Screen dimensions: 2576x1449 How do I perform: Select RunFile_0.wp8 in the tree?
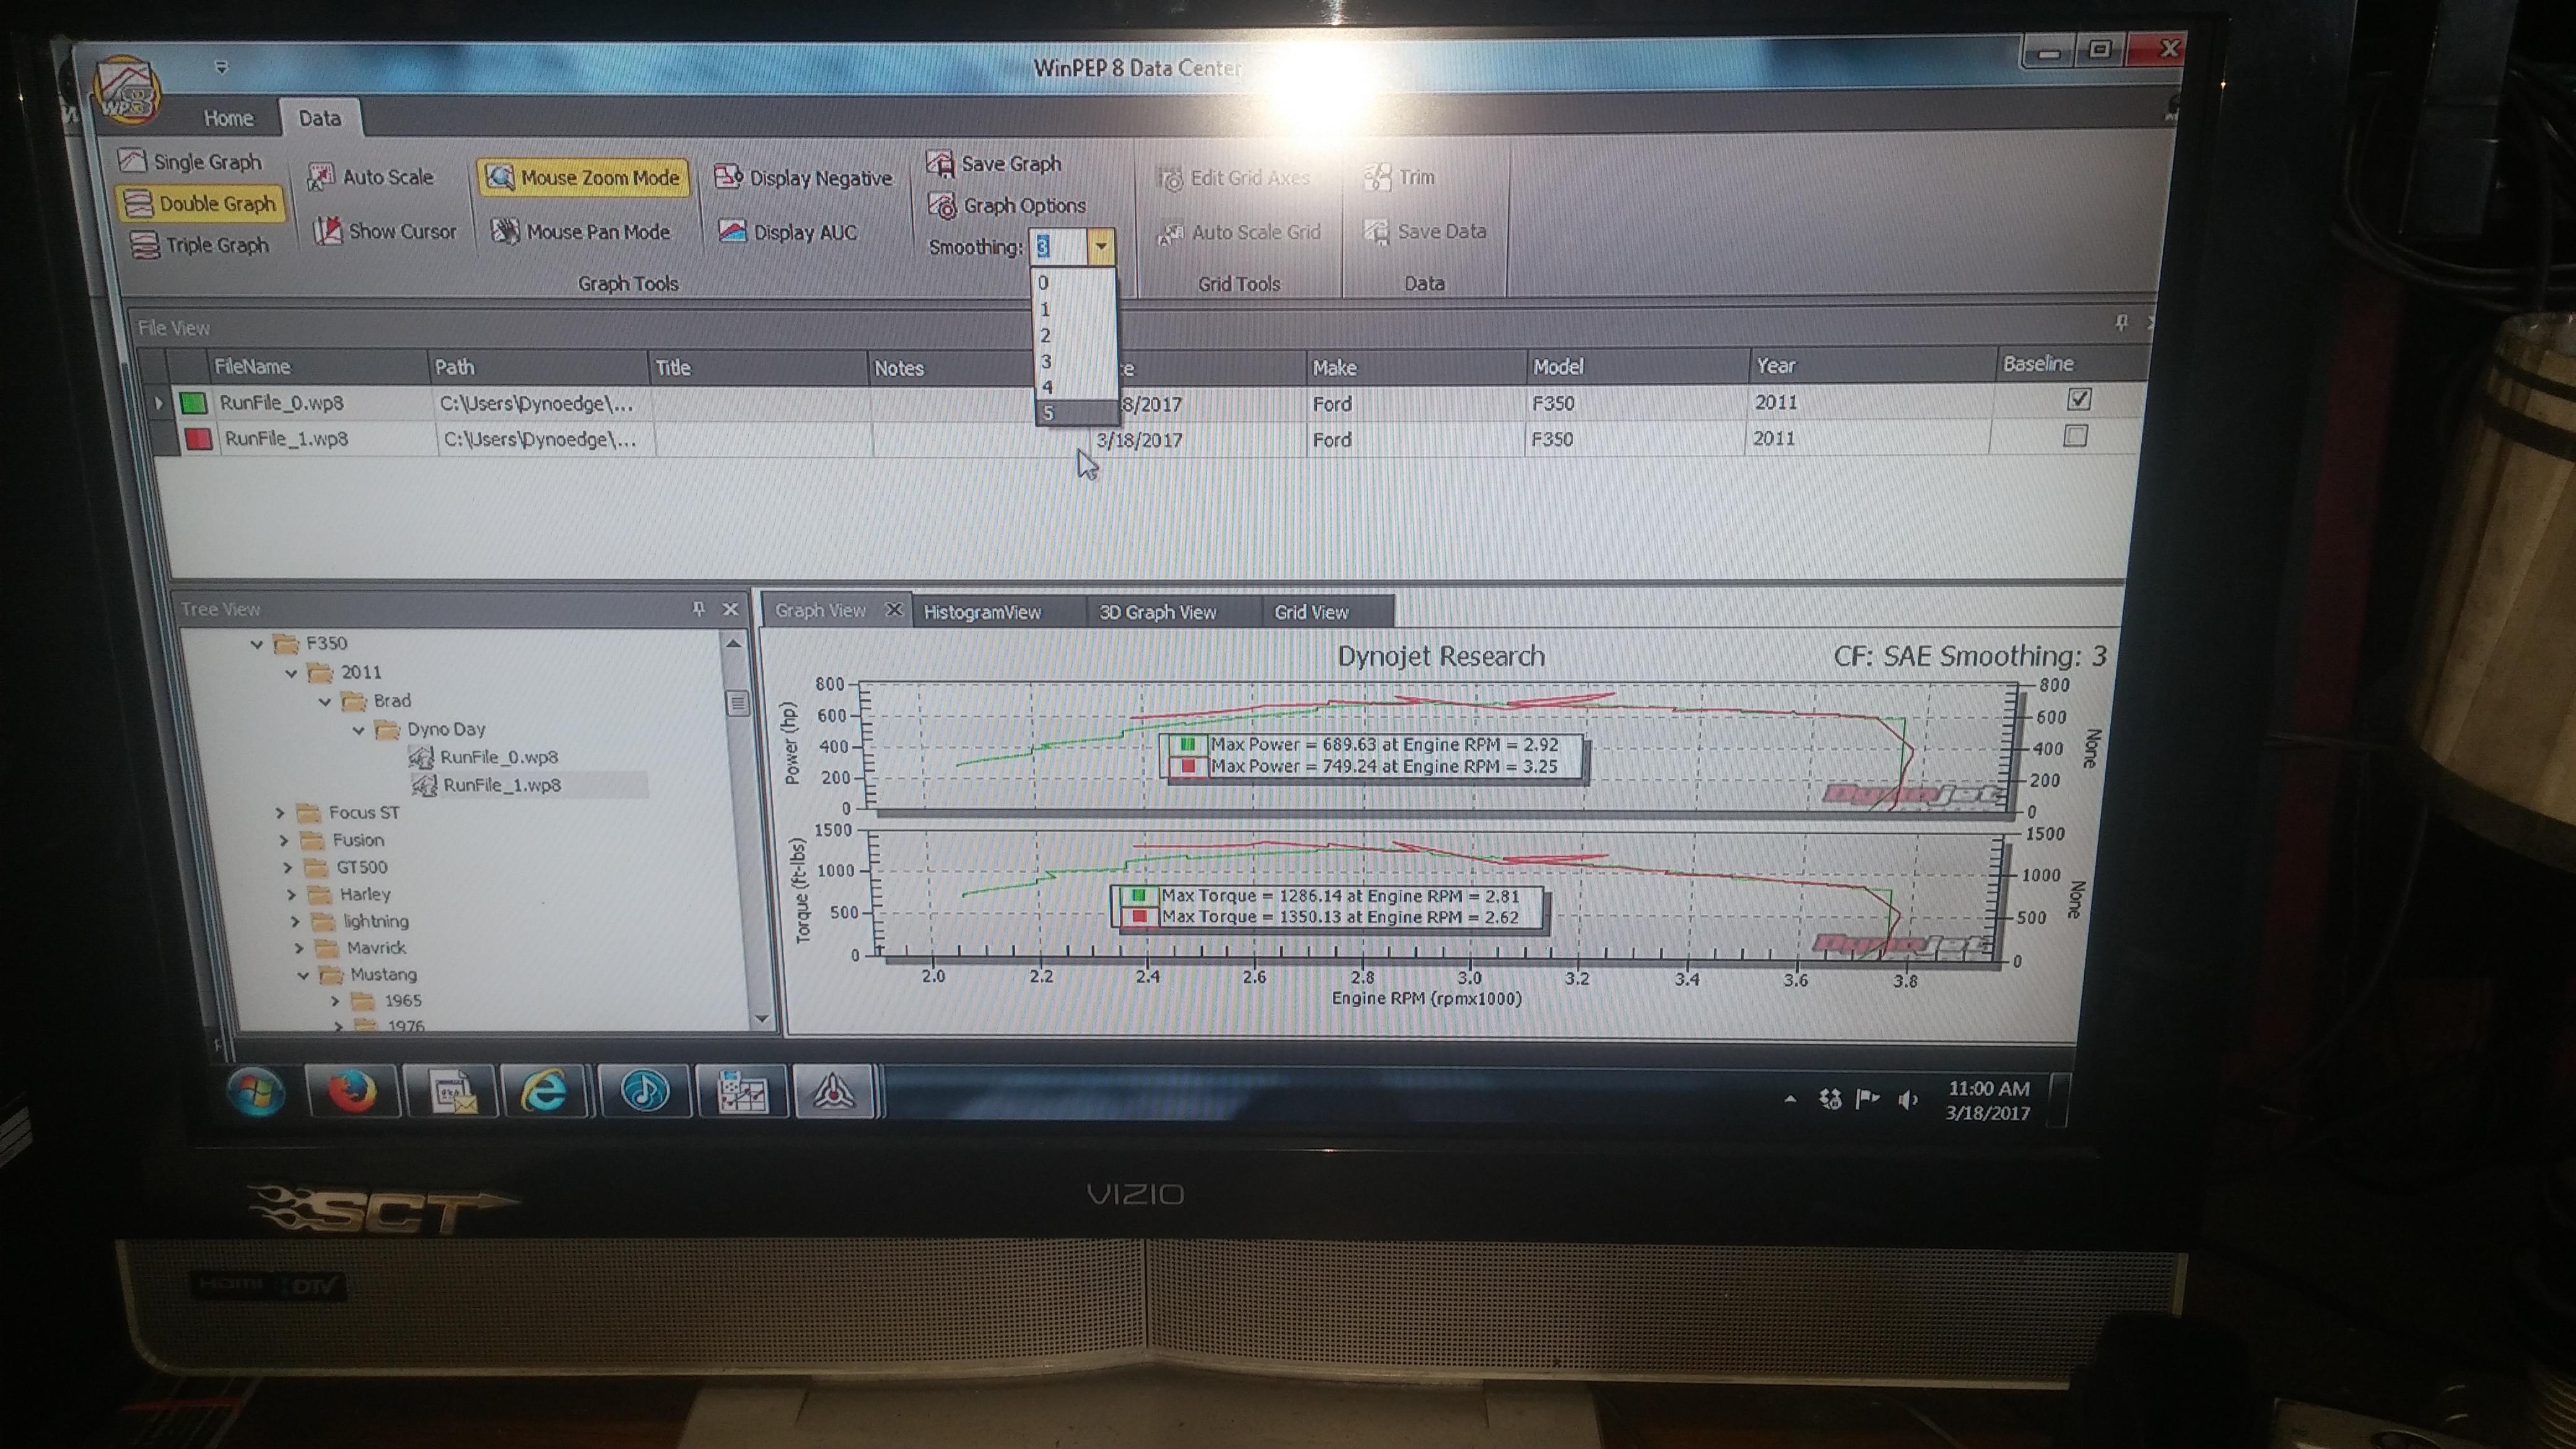[x=498, y=757]
